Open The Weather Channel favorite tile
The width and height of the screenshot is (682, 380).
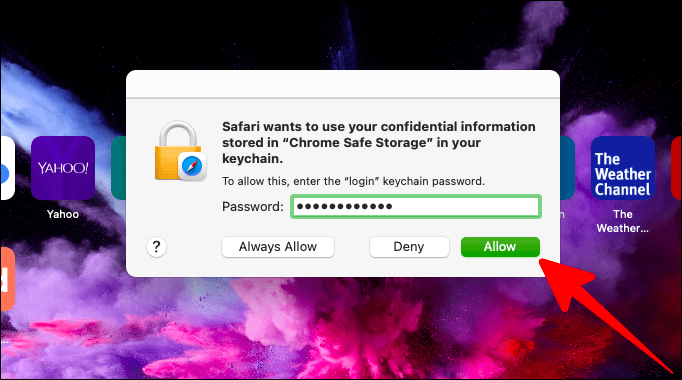(x=623, y=168)
